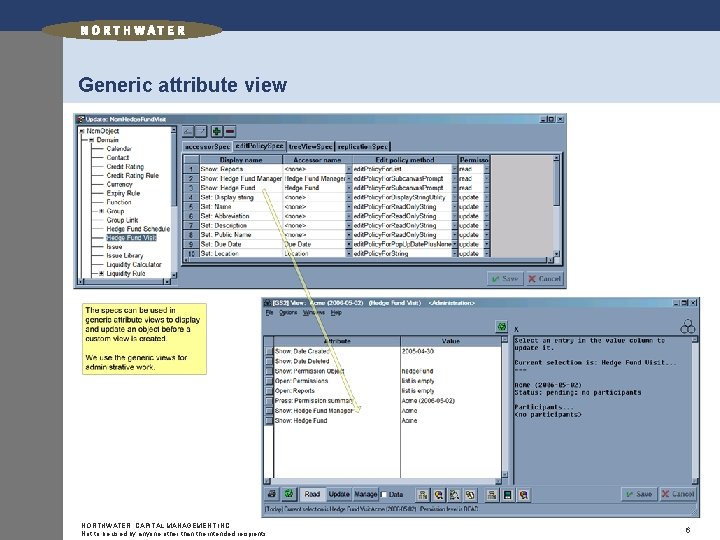720x540 pixels.
Task: Open Accessor name dropdown for Show: Reports row
Action: (349, 169)
